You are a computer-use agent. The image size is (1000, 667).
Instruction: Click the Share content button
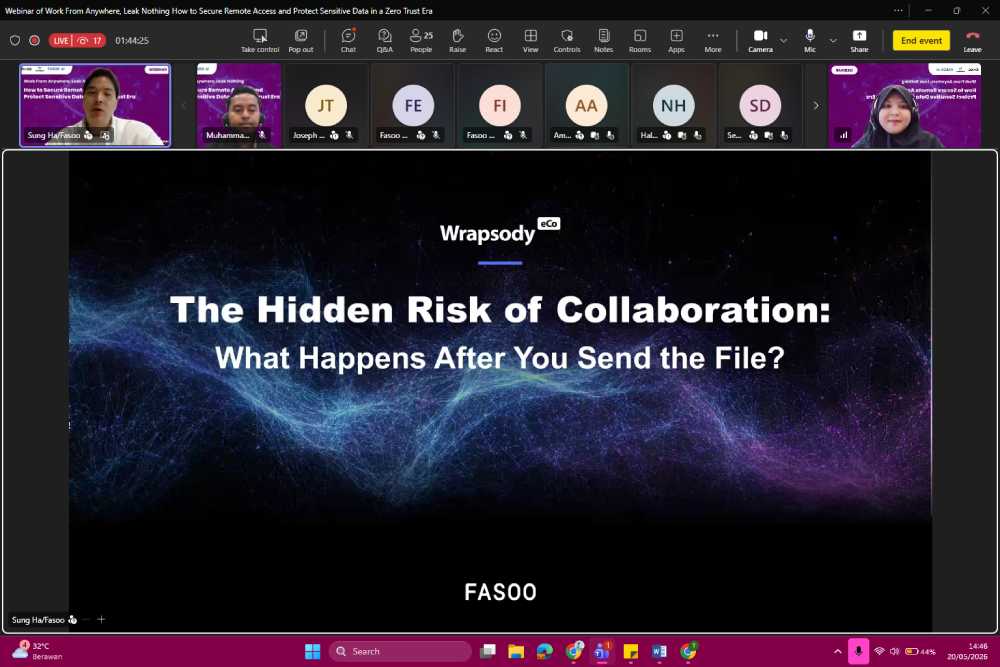tap(859, 41)
